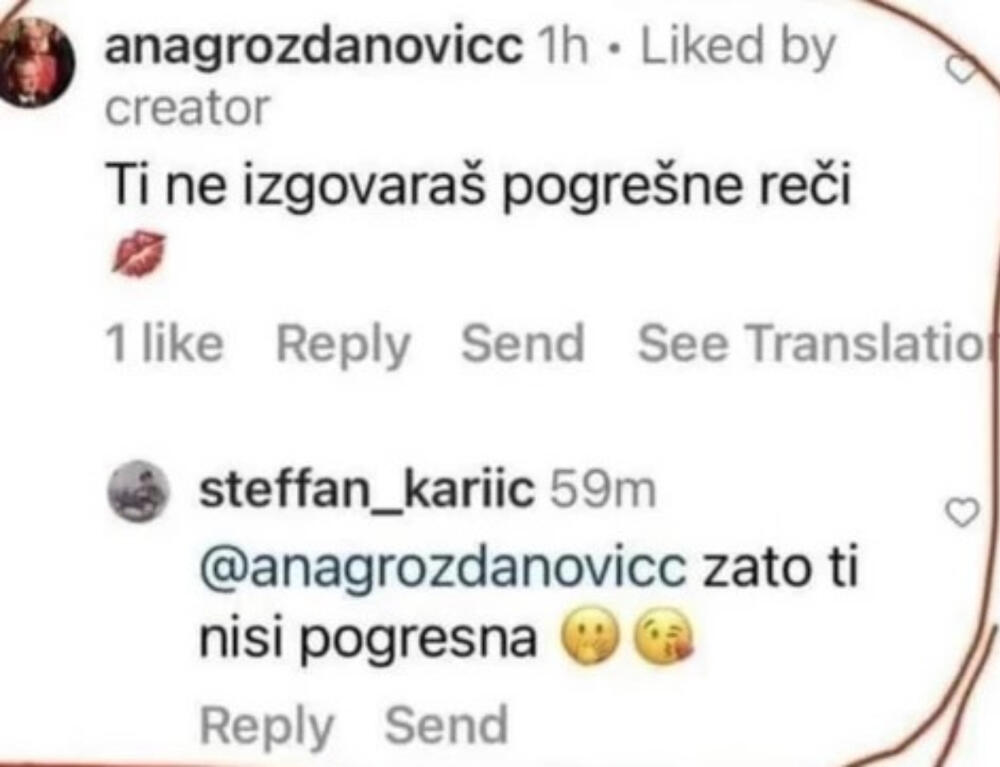Select the text 'Ti ne izgovaraš pogrešne reči'
The height and width of the screenshot is (767, 1000).
480,185
